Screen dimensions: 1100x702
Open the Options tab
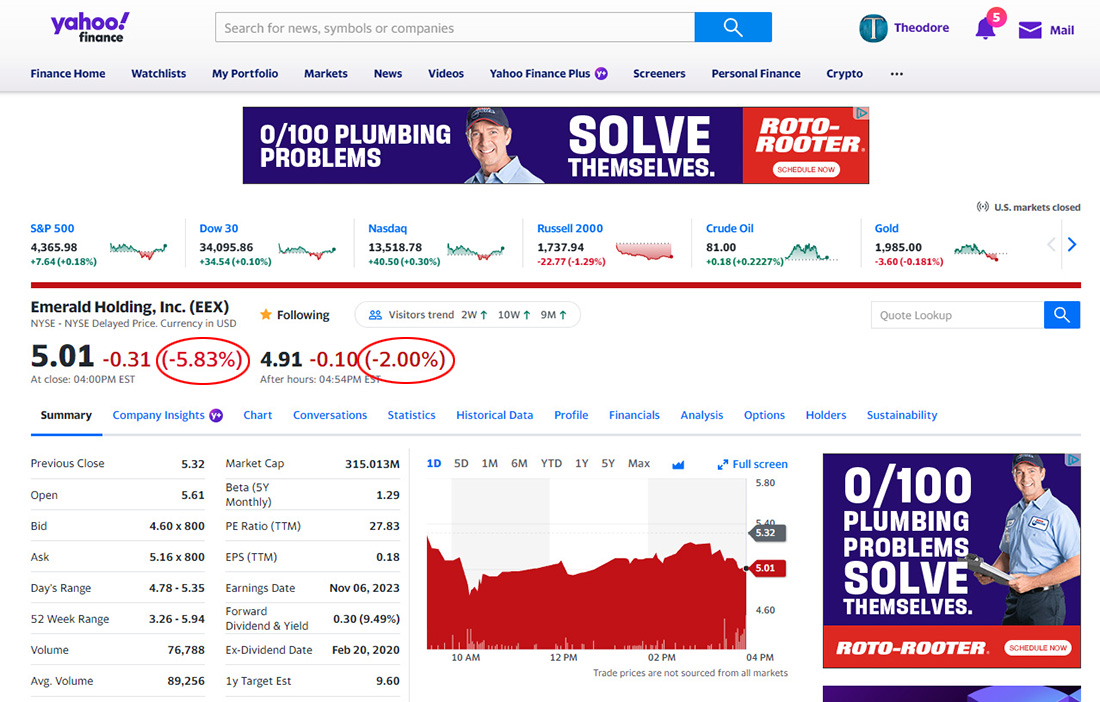[764, 415]
